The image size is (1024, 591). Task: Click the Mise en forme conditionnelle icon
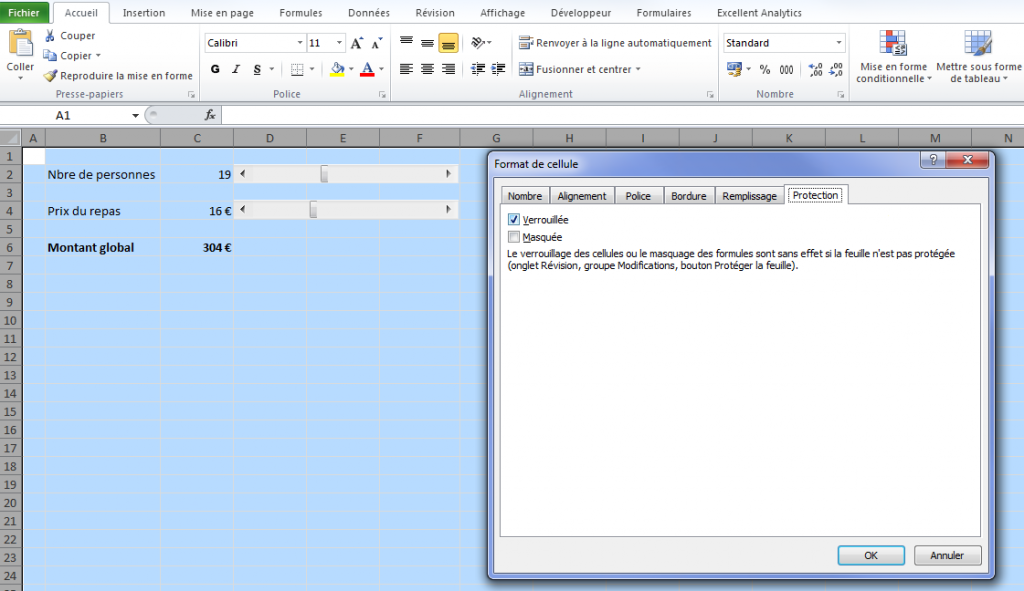(892, 43)
